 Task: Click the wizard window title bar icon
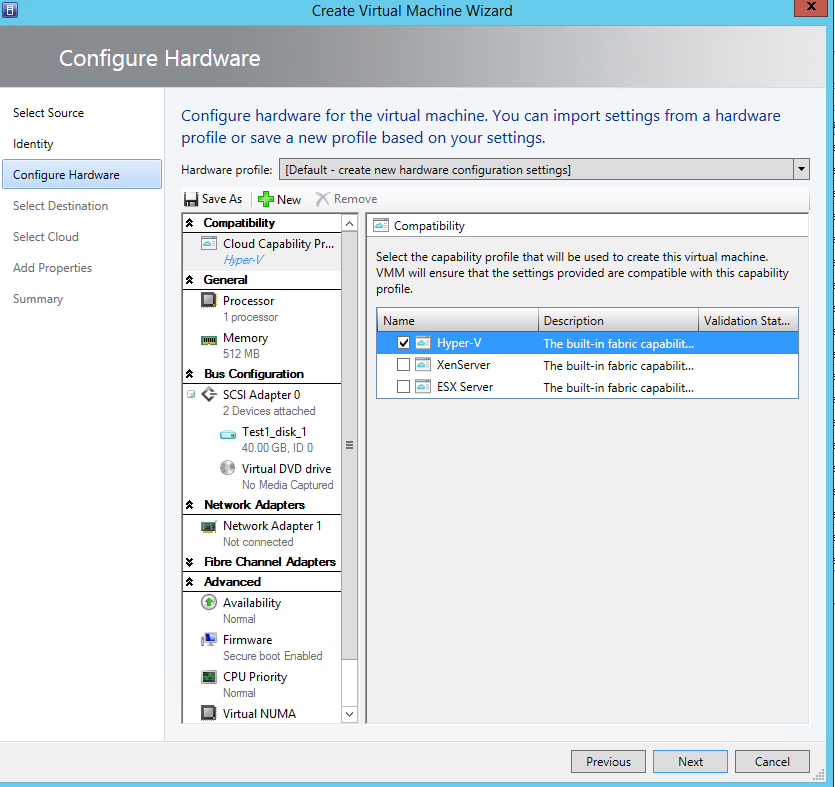(x=10, y=10)
